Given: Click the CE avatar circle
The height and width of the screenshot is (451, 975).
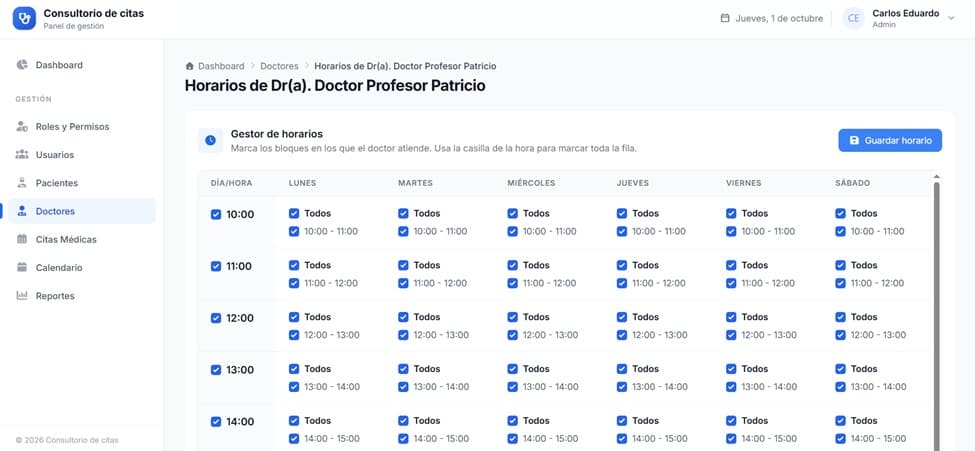Looking at the screenshot, I should click(x=854, y=19).
